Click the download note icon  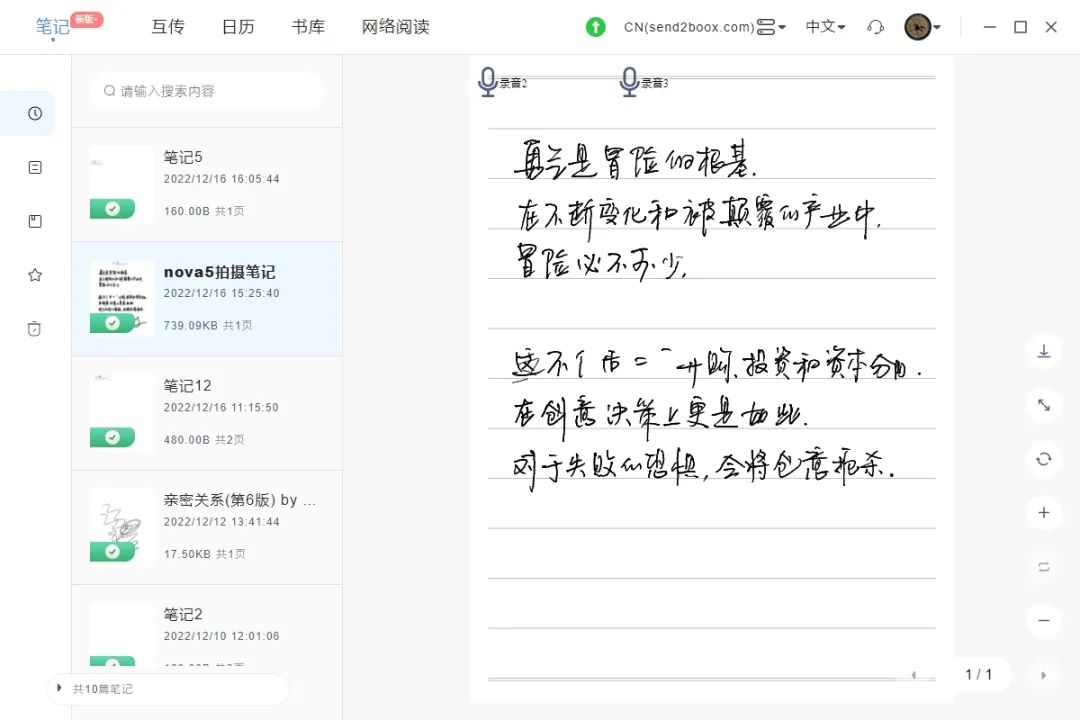1043,351
